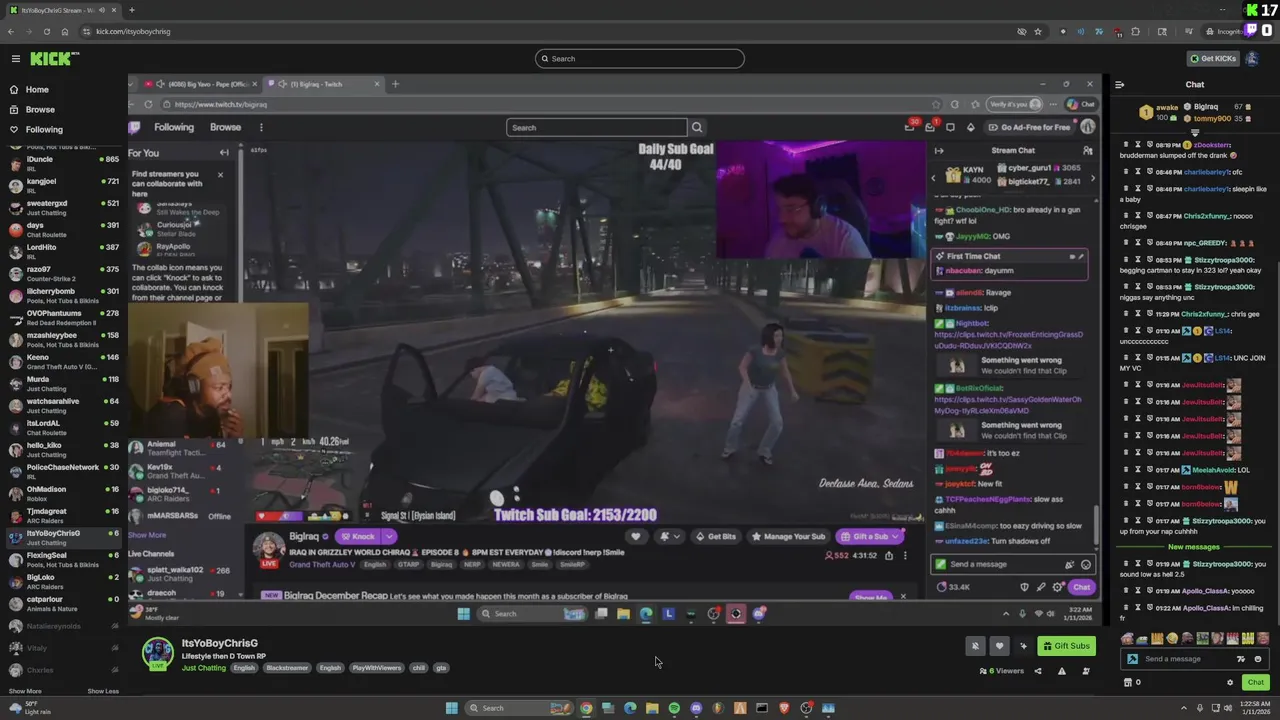The image size is (1280, 720).
Task: Pick the yellow laughing-face emote in chat row
Action: 1172,638
